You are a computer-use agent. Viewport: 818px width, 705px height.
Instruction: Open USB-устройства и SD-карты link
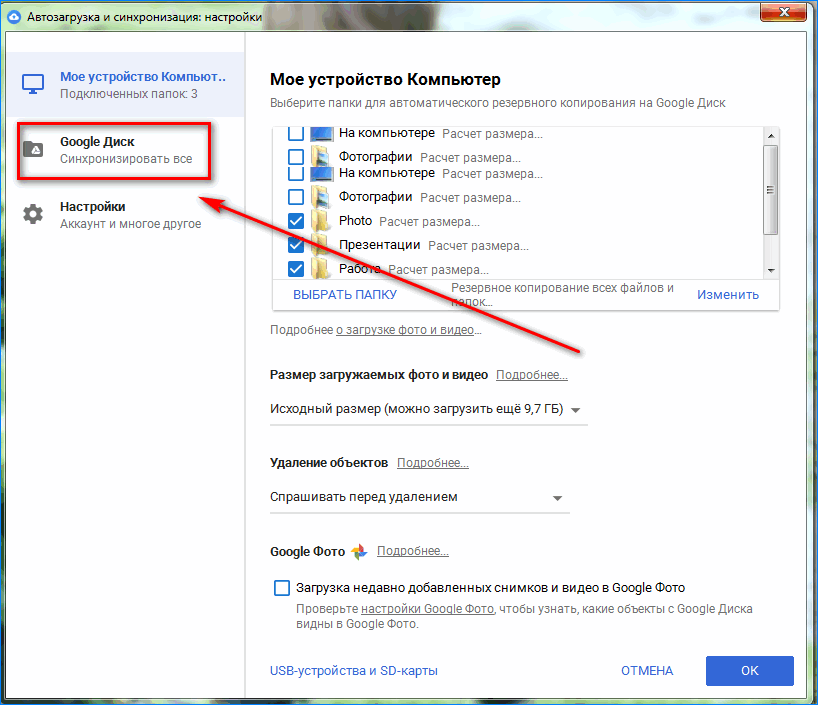pos(354,671)
